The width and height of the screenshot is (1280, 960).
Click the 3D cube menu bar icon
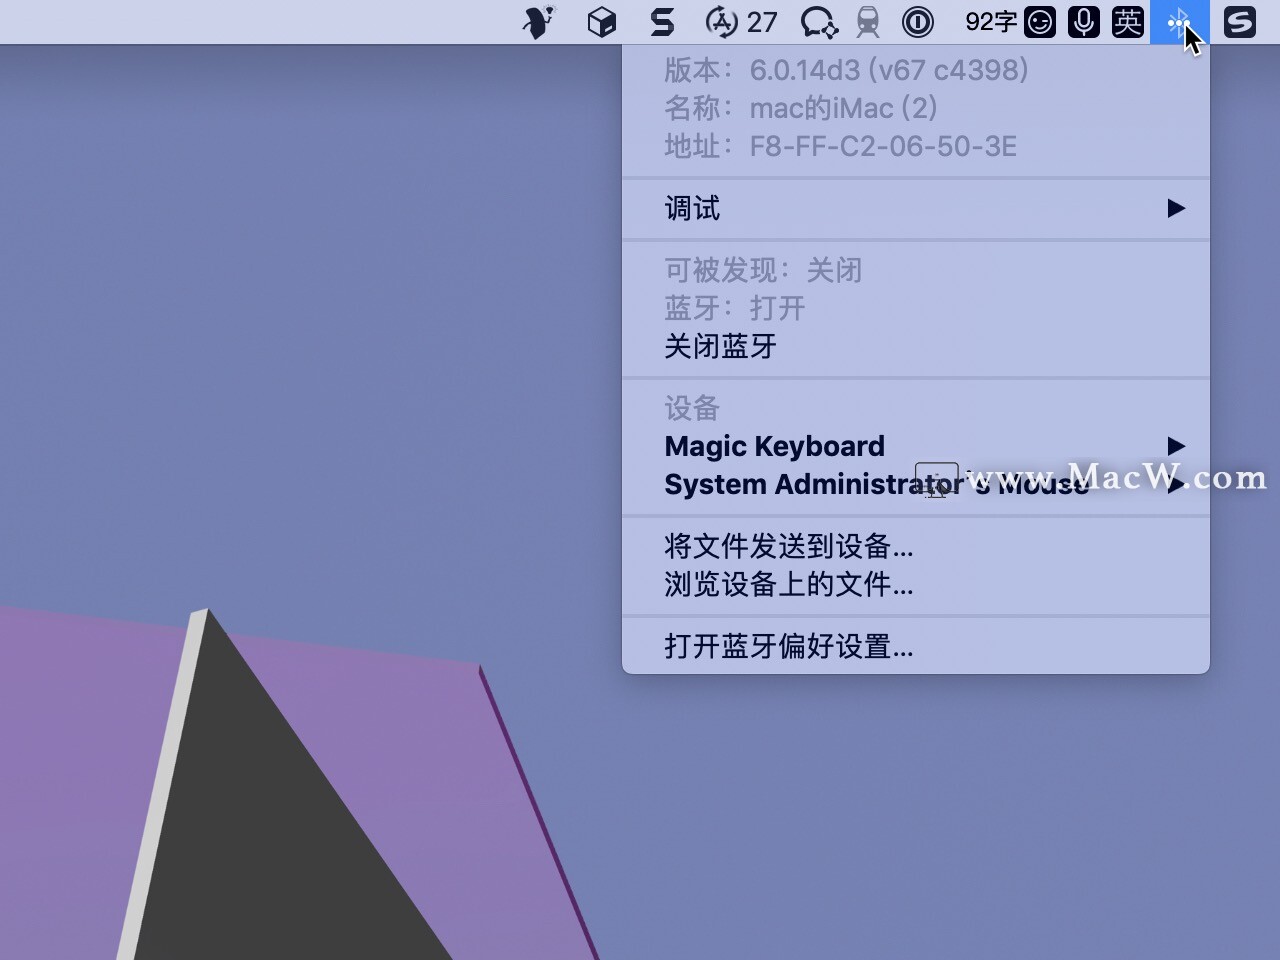coord(601,21)
